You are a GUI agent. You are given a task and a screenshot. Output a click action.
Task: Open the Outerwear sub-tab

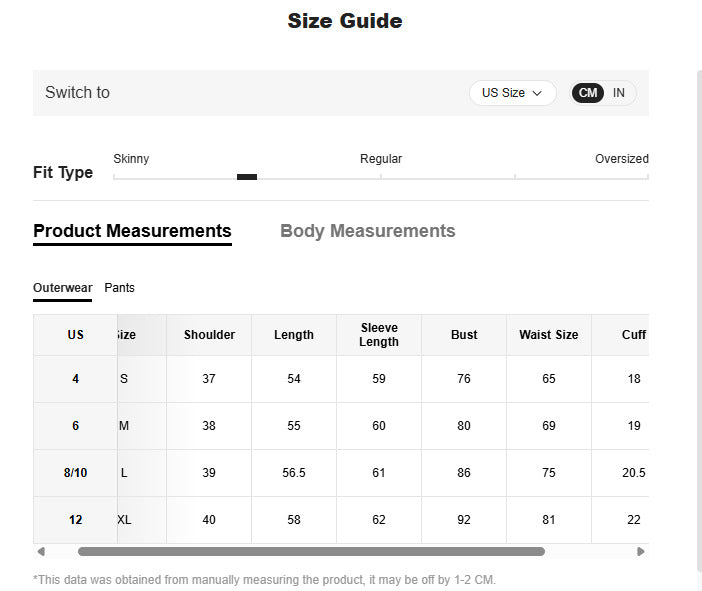tap(63, 288)
